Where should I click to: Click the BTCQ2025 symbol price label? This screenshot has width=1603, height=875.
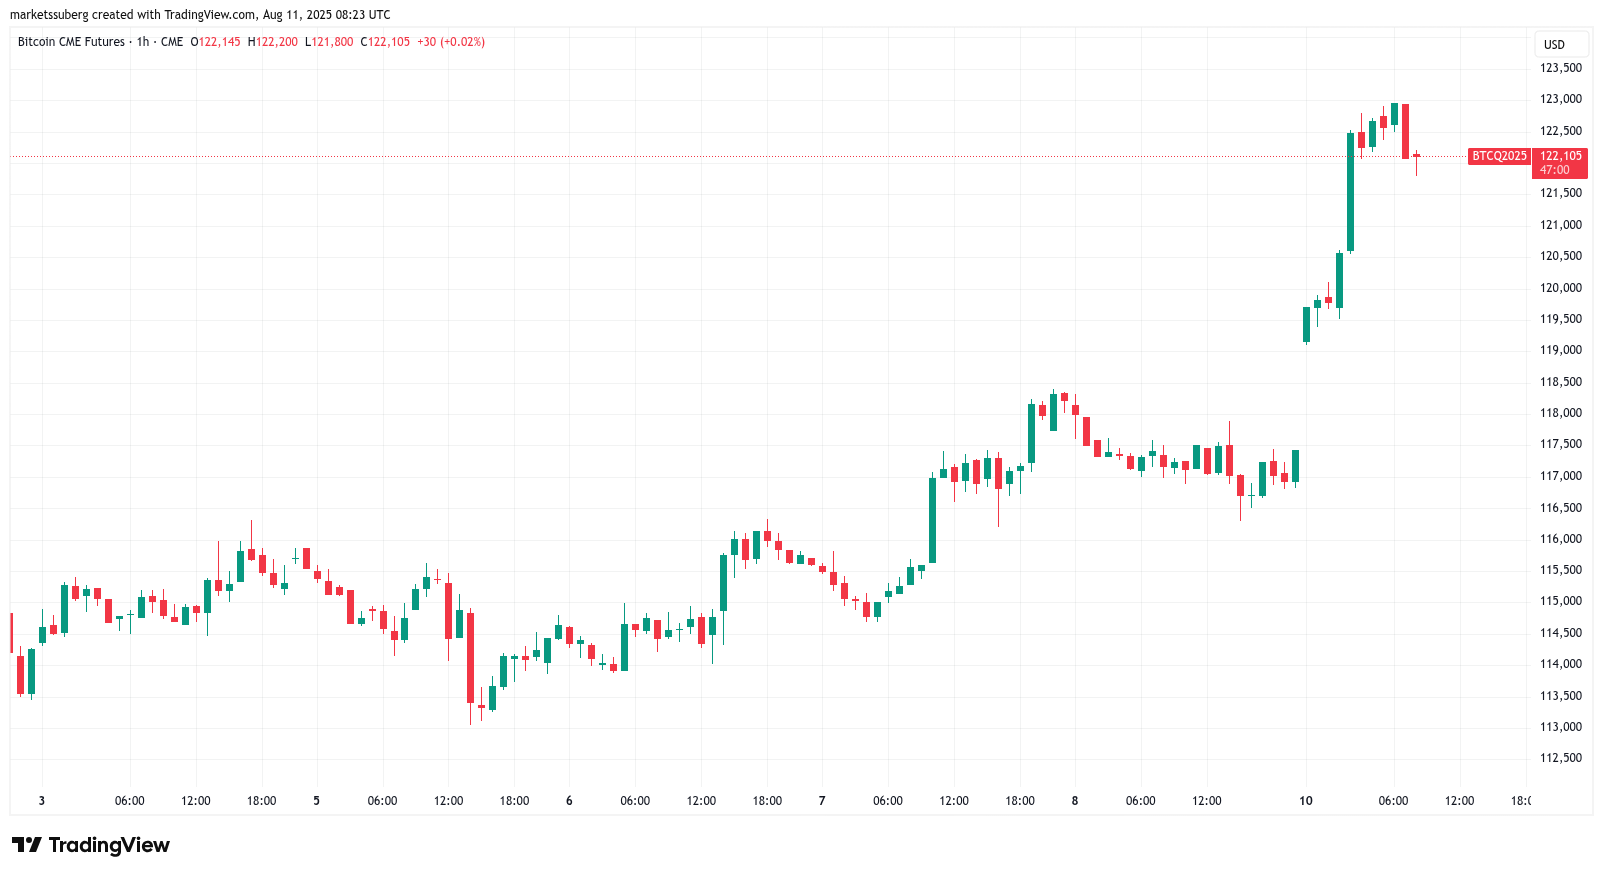pos(1499,156)
